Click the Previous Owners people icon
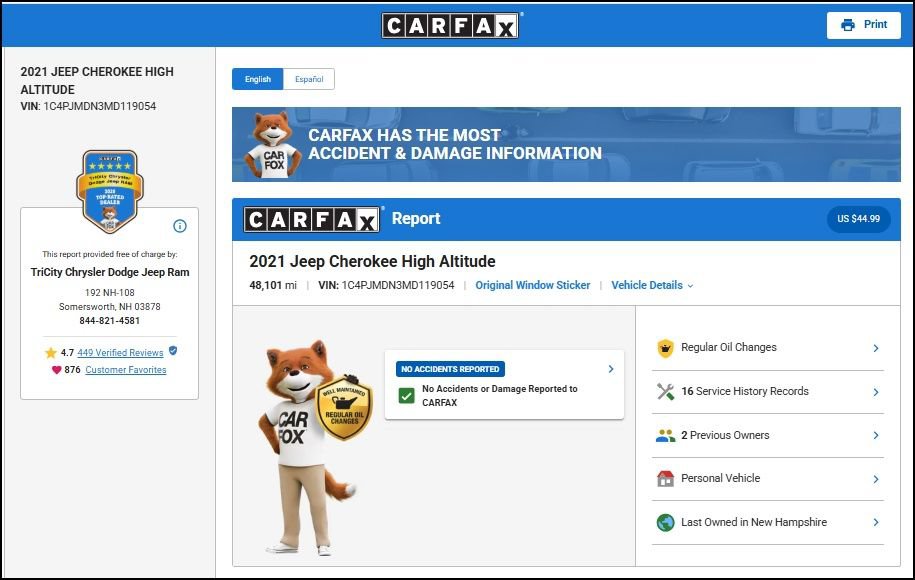Screen dimensions: 915x580 (665, 435)
